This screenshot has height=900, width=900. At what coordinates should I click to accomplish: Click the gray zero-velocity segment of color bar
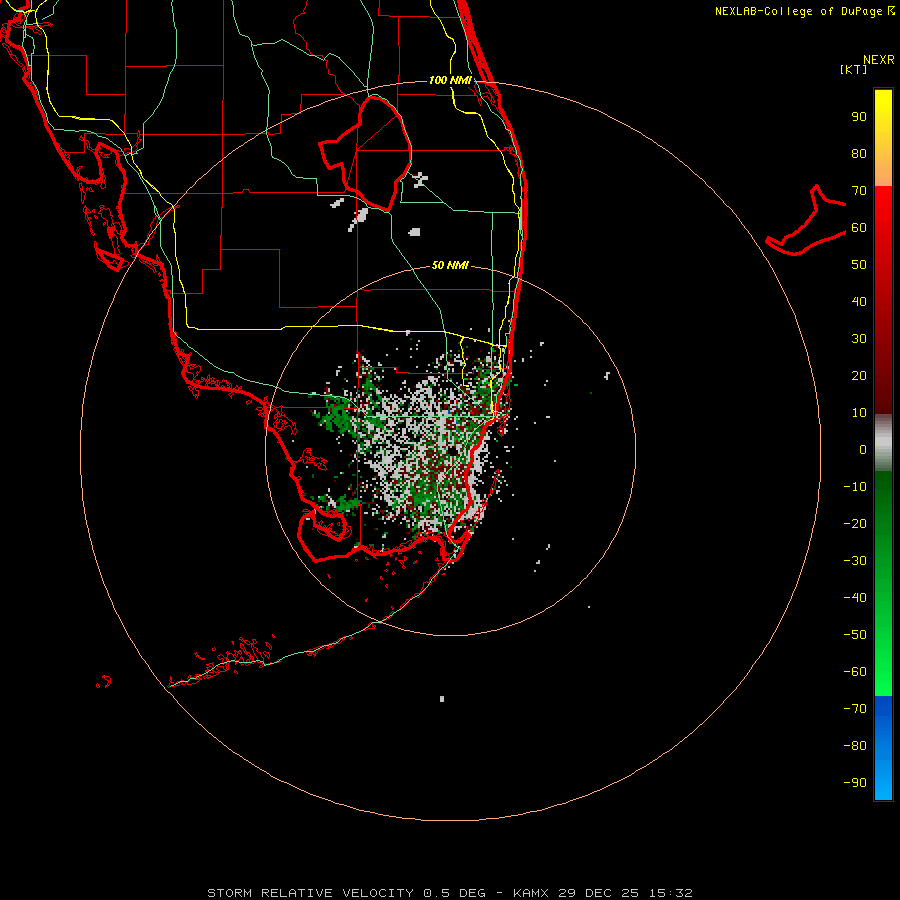point(883,443)
